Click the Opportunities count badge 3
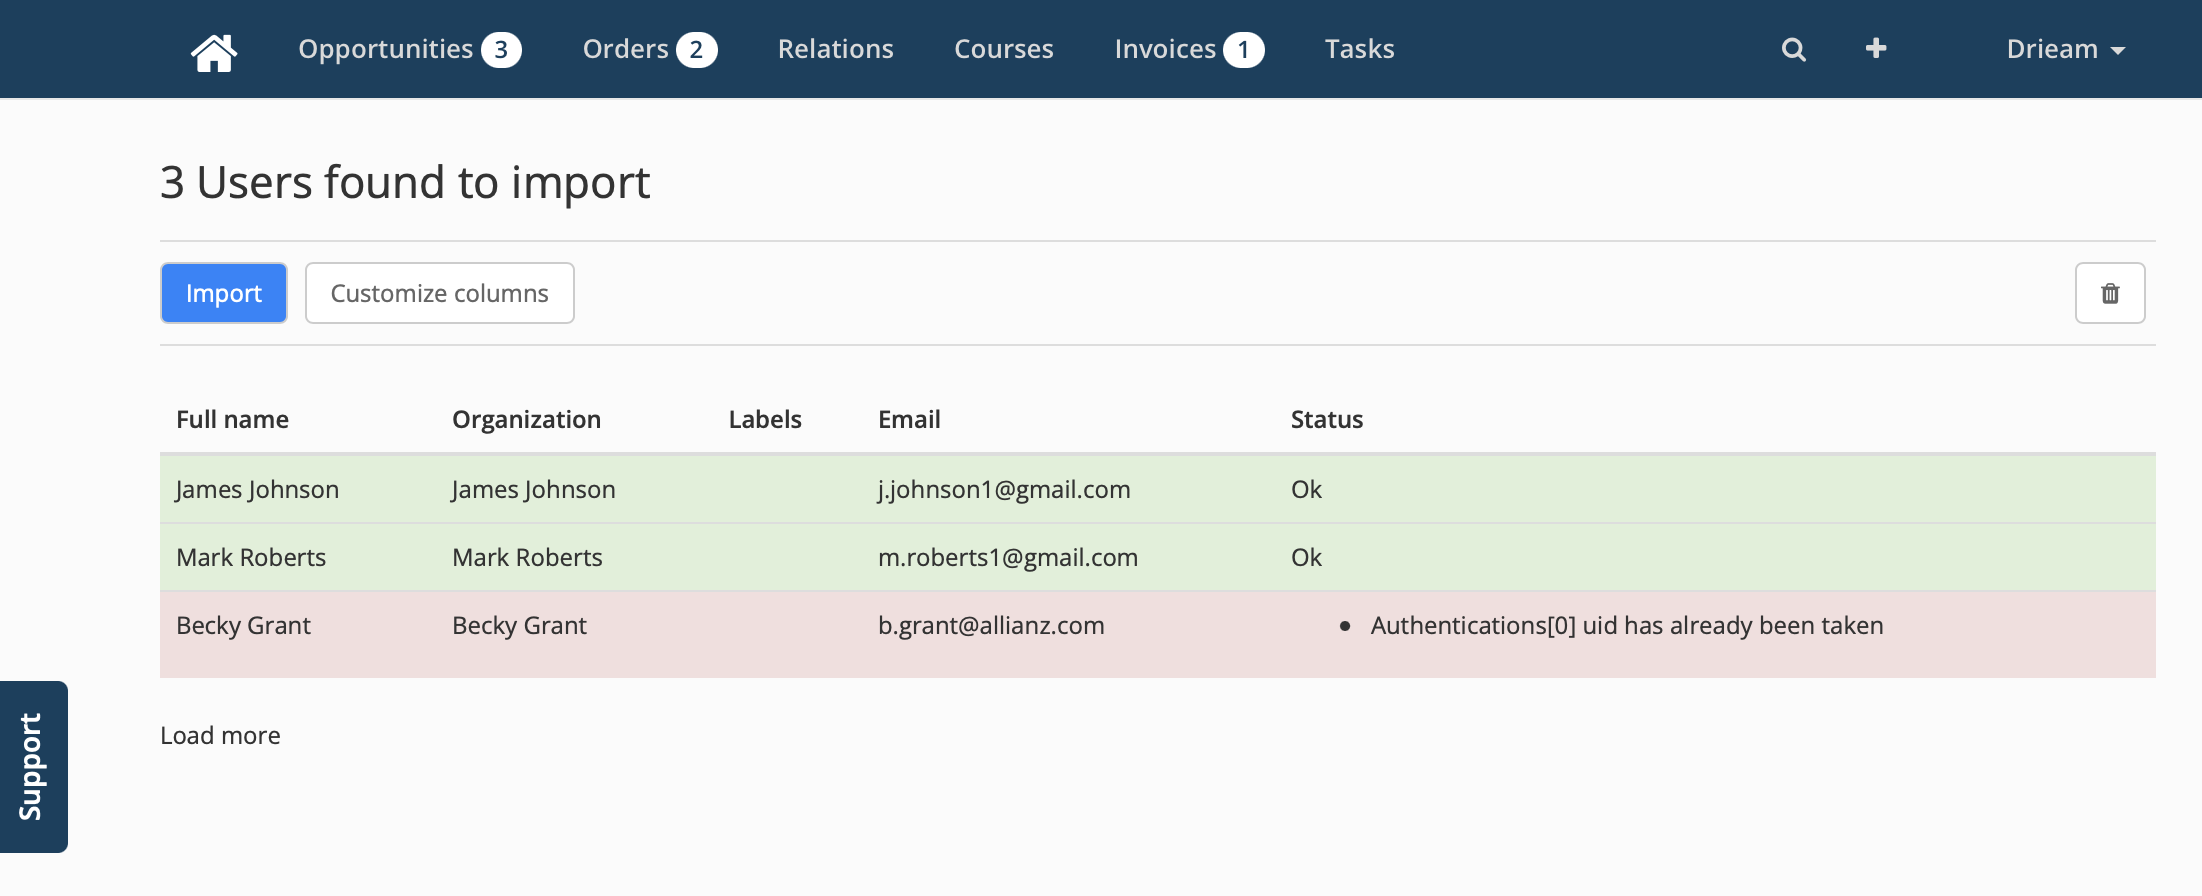The width and height of the screenshot is (2202, 896). tap(501, 50)
